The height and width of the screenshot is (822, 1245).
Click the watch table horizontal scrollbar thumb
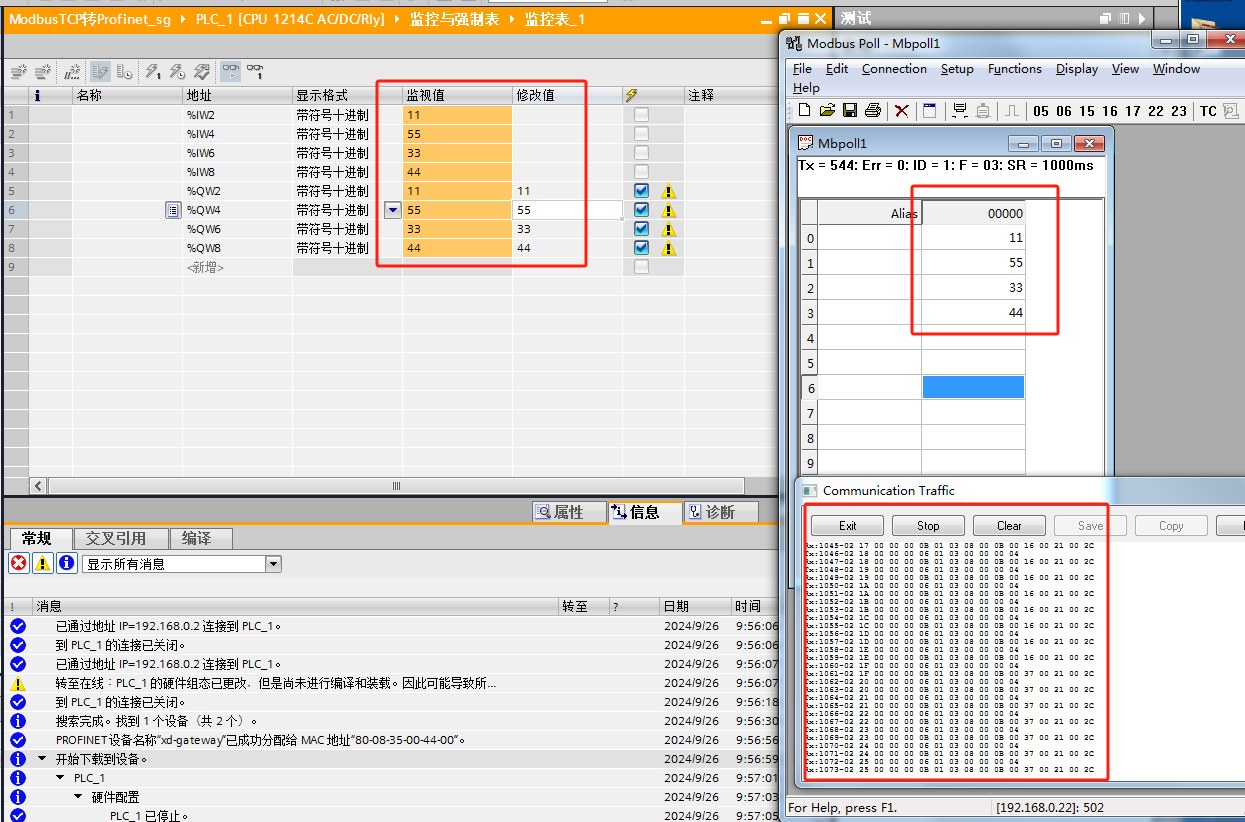tap(396, 486)
